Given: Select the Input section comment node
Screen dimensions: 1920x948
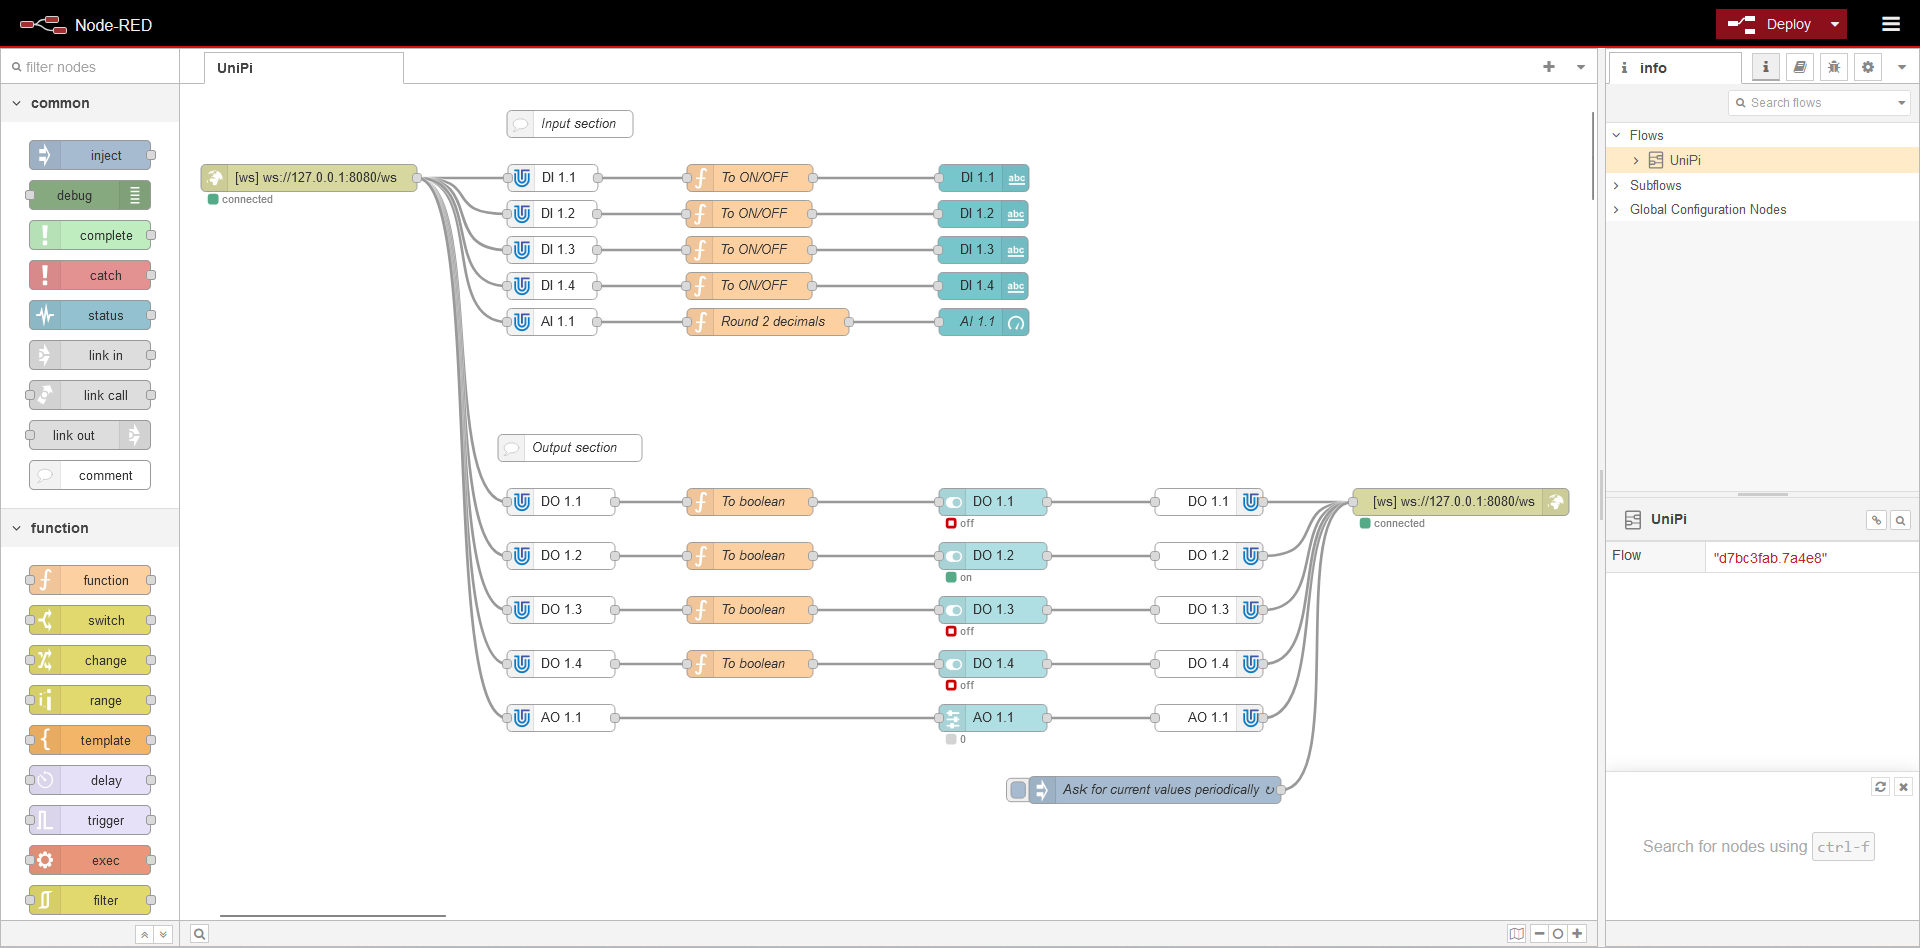Looking at the screenshot, I should pyautogui.click(x=570, y=124).
